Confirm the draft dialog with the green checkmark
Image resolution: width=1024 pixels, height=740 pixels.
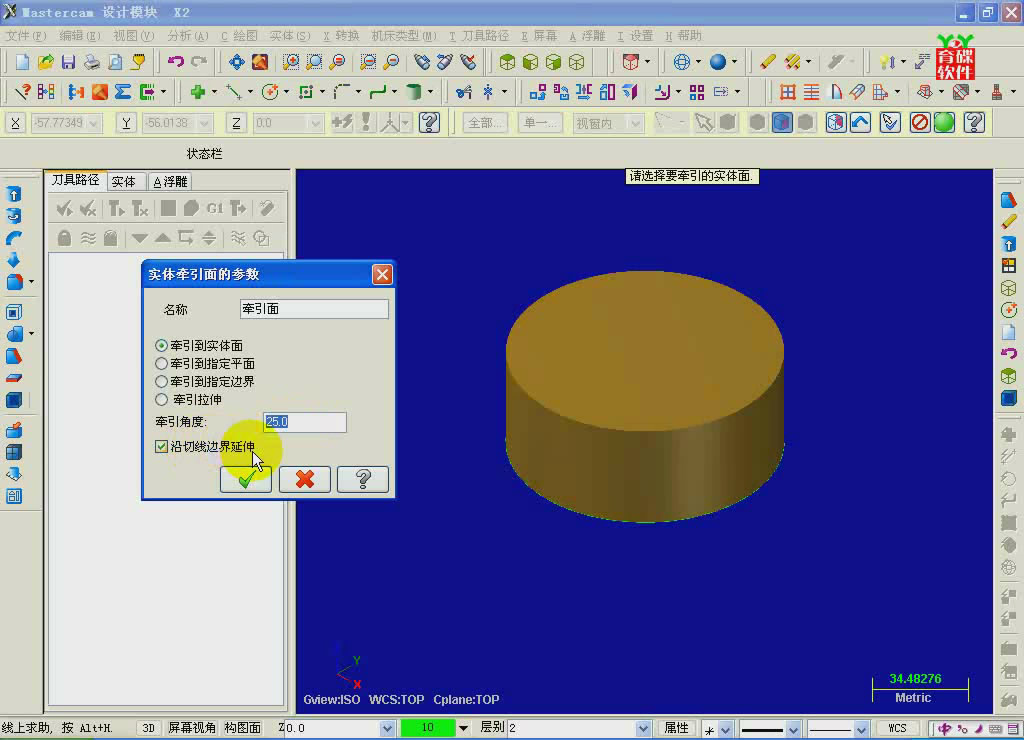click(x=246, y=479)
